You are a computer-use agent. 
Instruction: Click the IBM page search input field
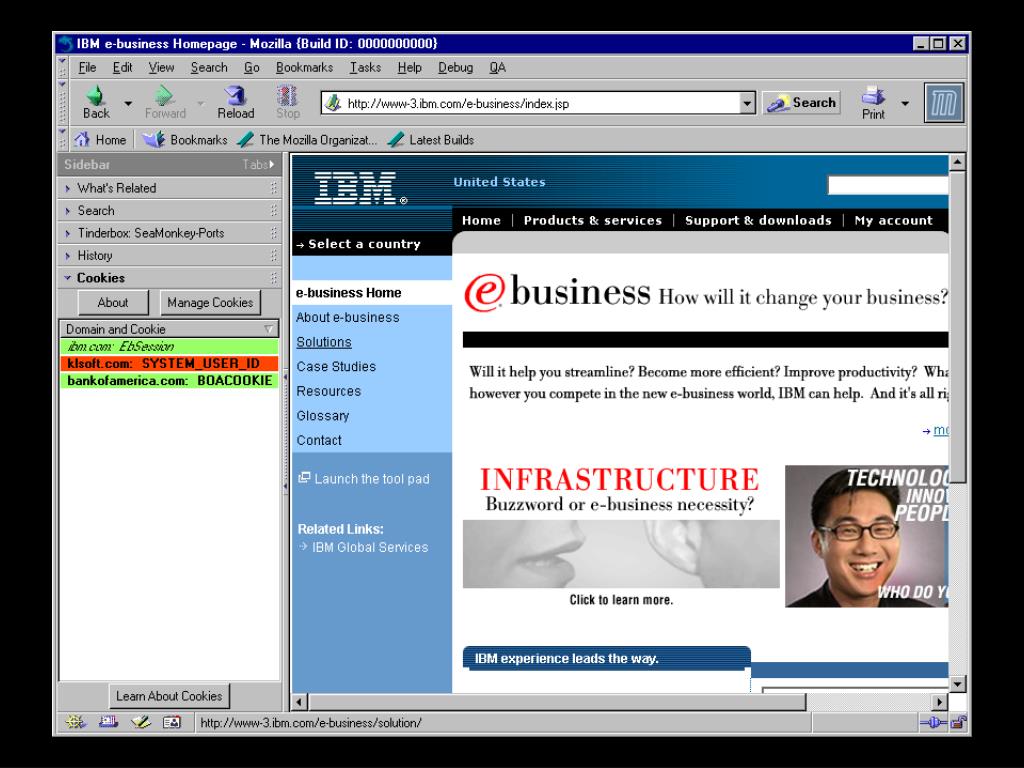click(888, 185)
